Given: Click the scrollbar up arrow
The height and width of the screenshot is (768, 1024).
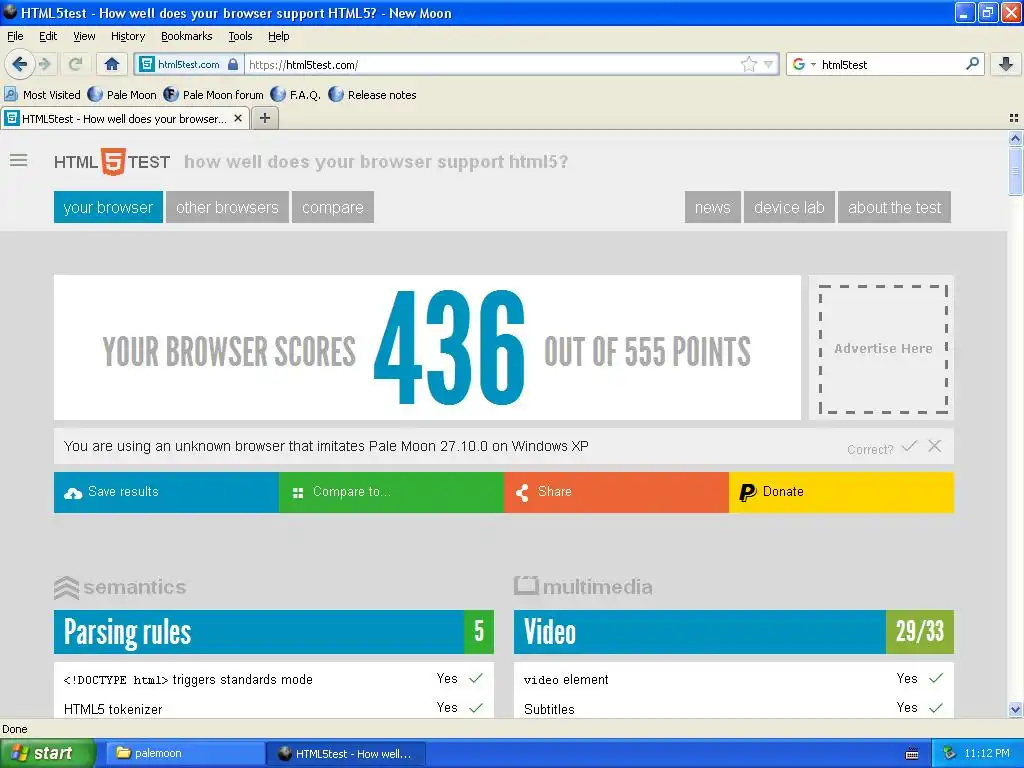Looking at the screenshot, I should 1015,138.
